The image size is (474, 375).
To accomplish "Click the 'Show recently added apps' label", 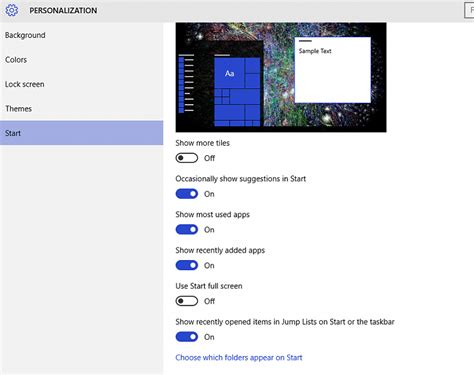I will [220, 250].
